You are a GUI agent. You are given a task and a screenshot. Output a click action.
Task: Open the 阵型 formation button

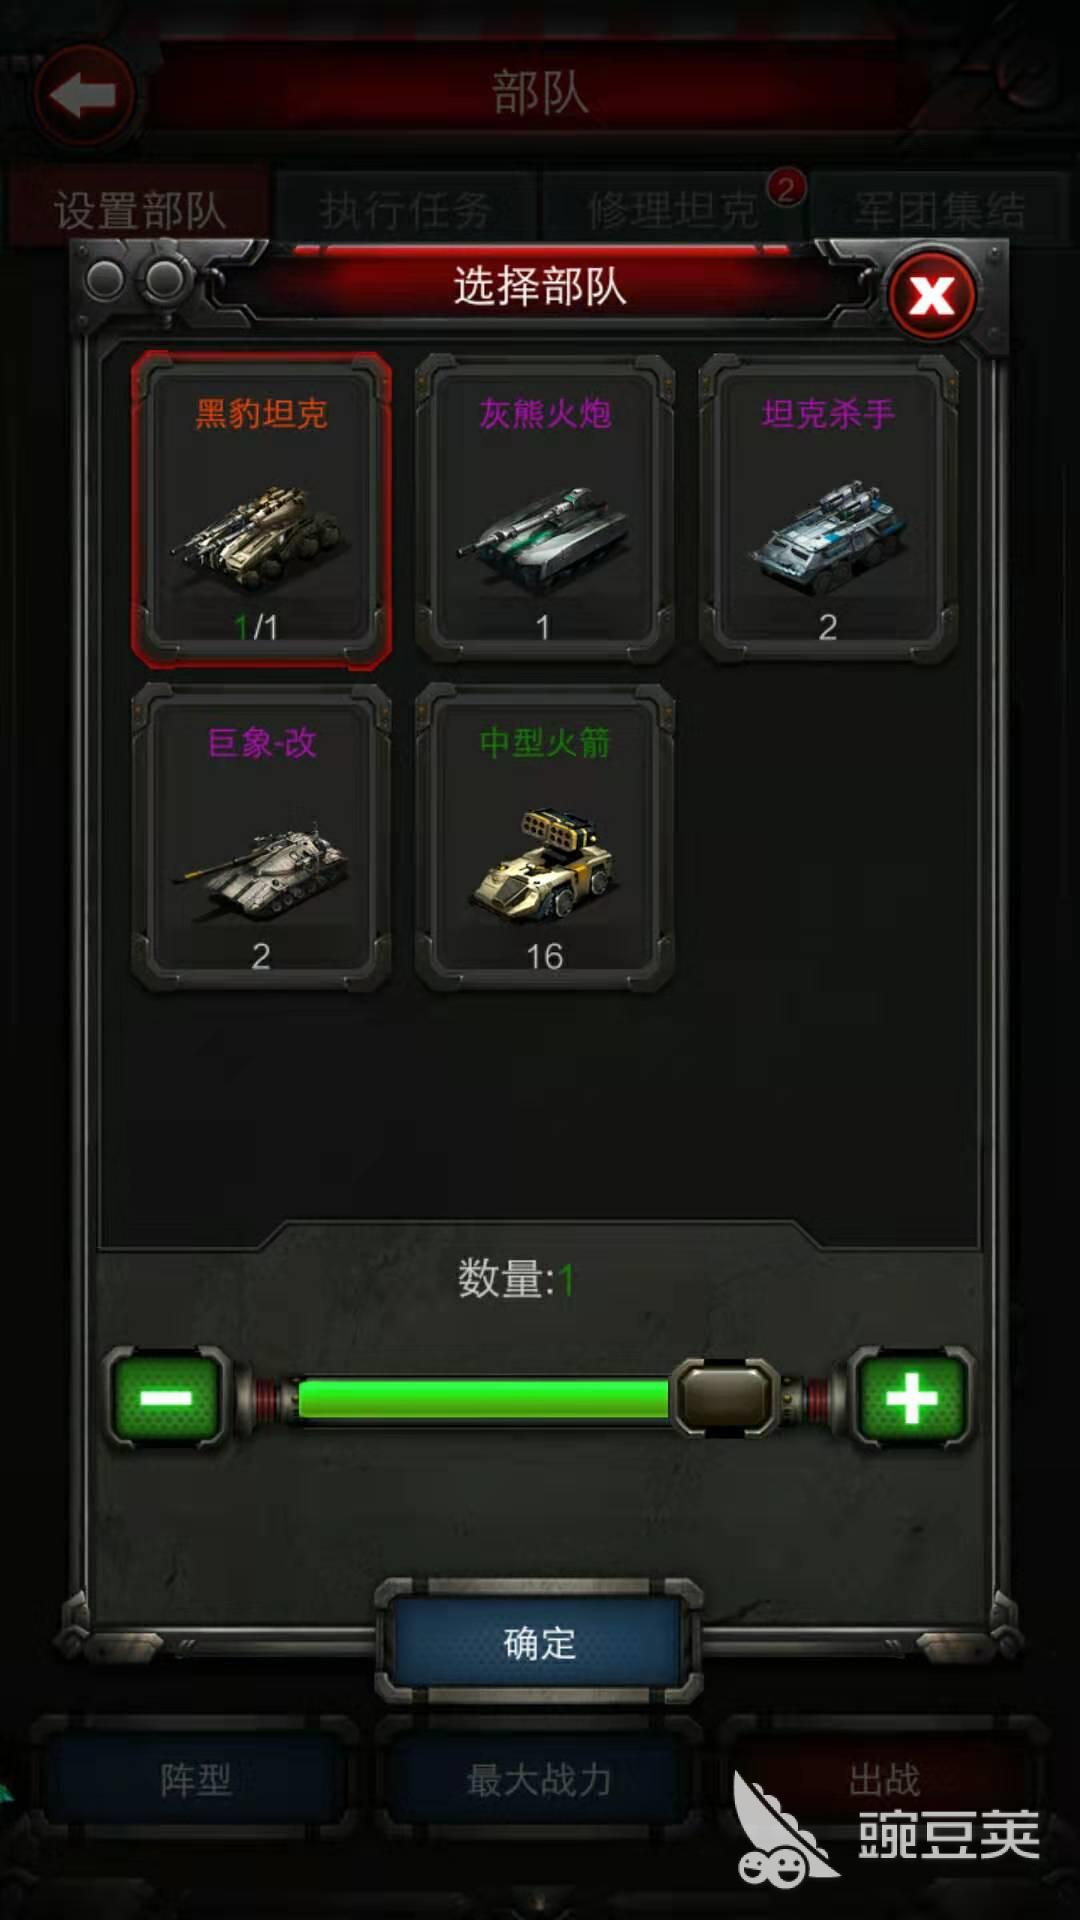coord(195,1779)
